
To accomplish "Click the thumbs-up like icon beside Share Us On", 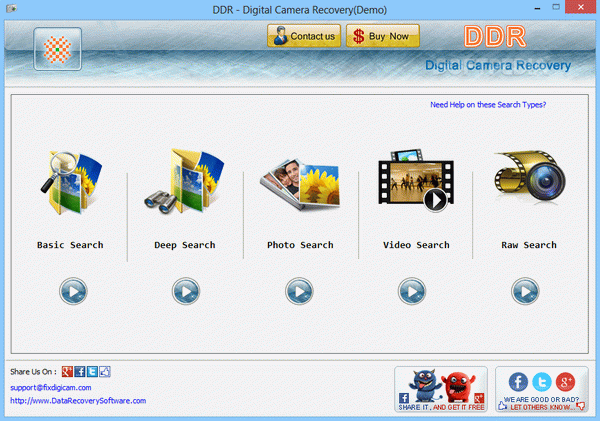I will point(105,372).
